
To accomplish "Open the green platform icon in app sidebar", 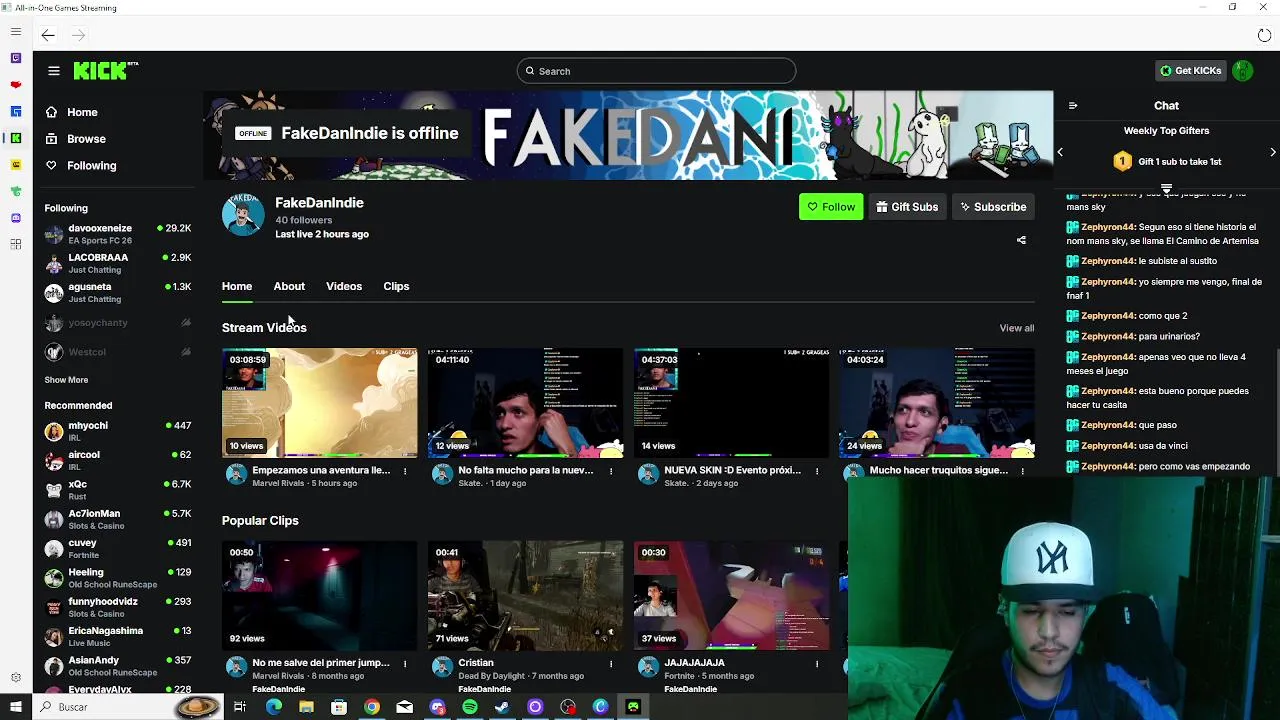I will 16,191.
